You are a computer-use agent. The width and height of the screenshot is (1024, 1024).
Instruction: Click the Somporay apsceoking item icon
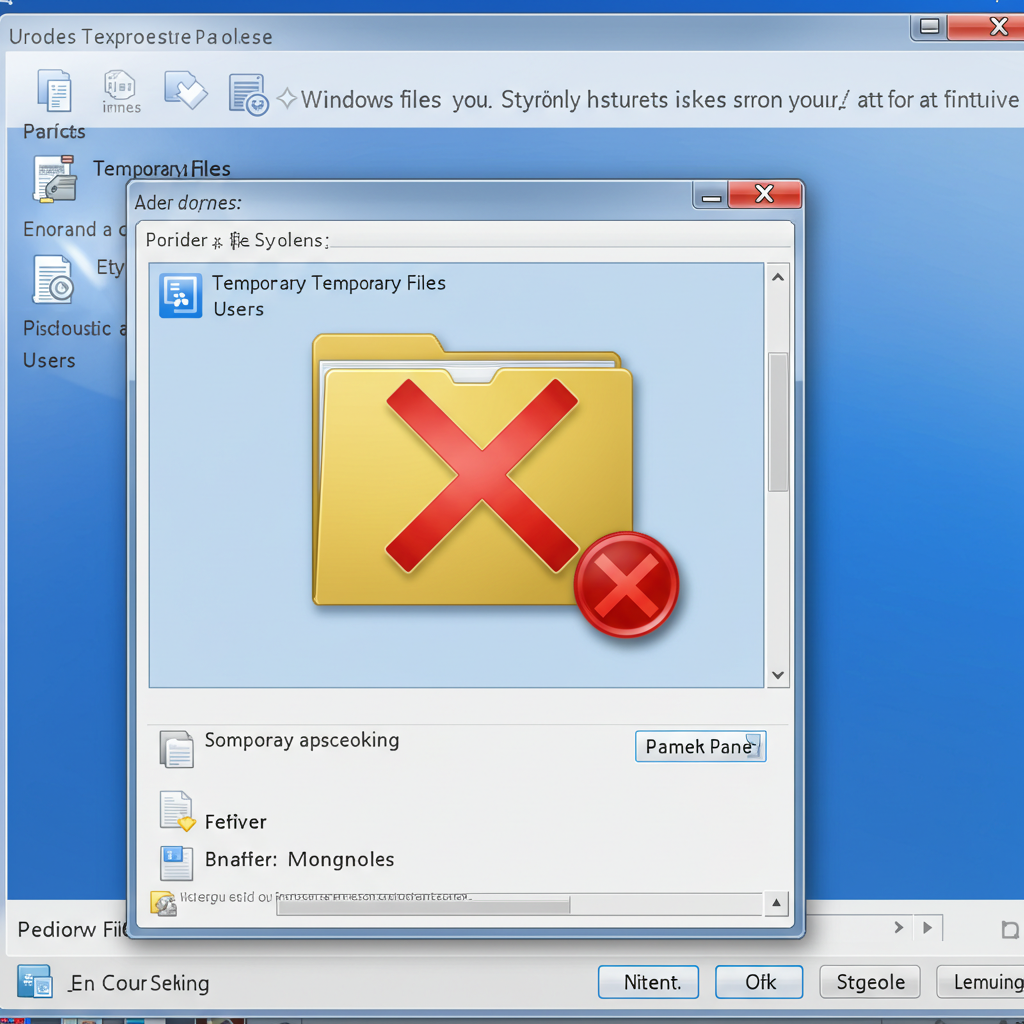click(x=177, y=748)
